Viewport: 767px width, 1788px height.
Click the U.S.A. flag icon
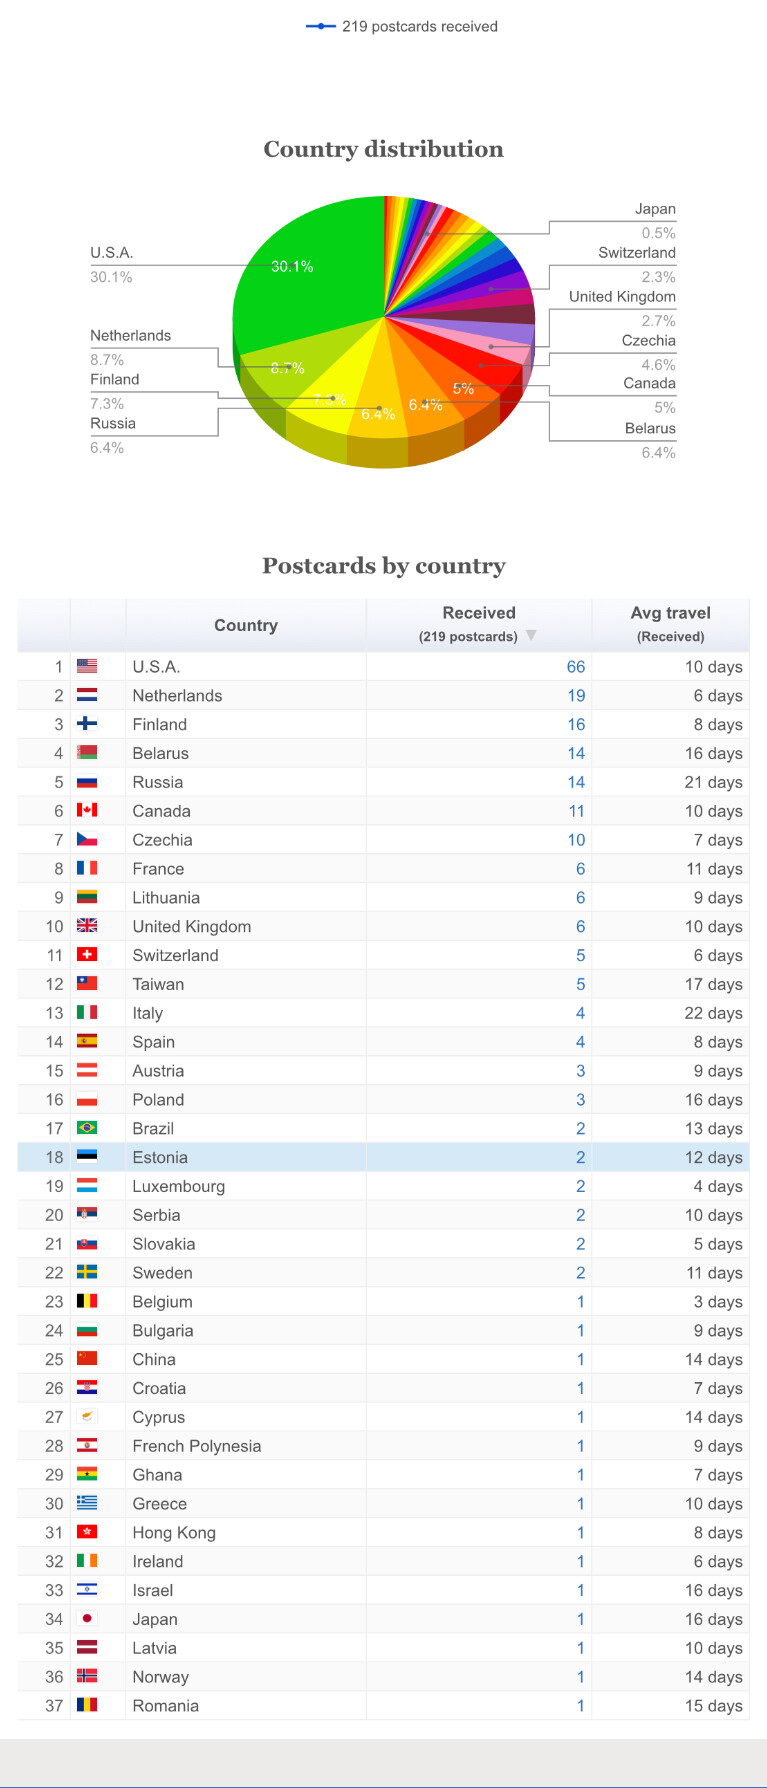[x=87, y=666]
